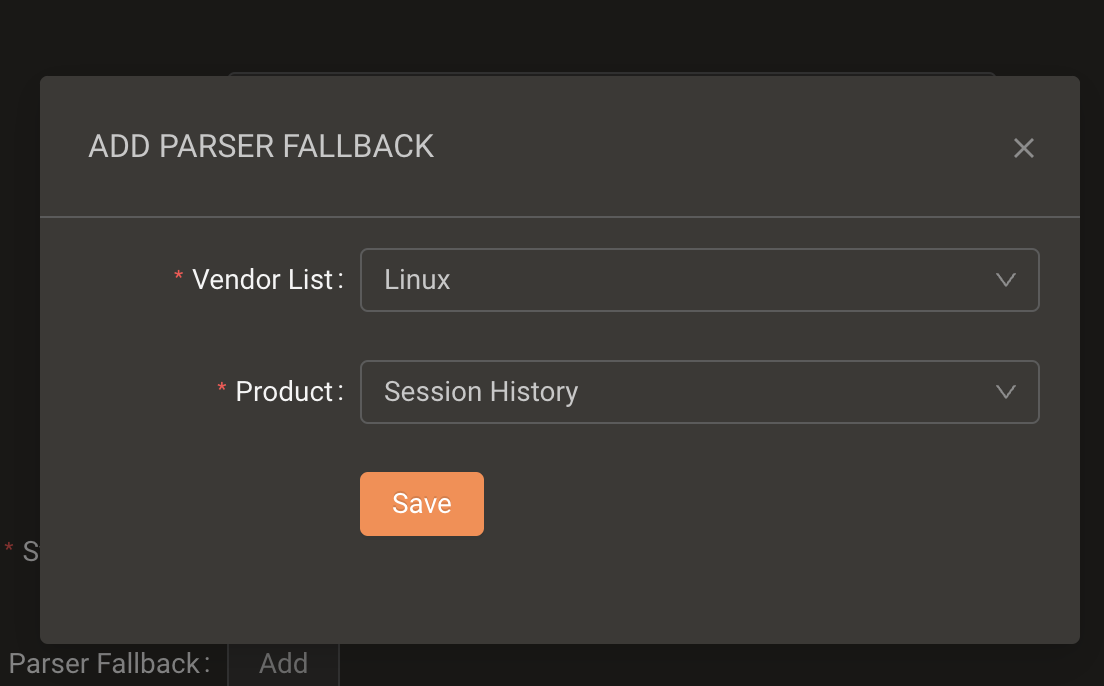Viewport: 1104px width, 686px height.
Task: Click the header divider line under title
Action: coord(560,217)
